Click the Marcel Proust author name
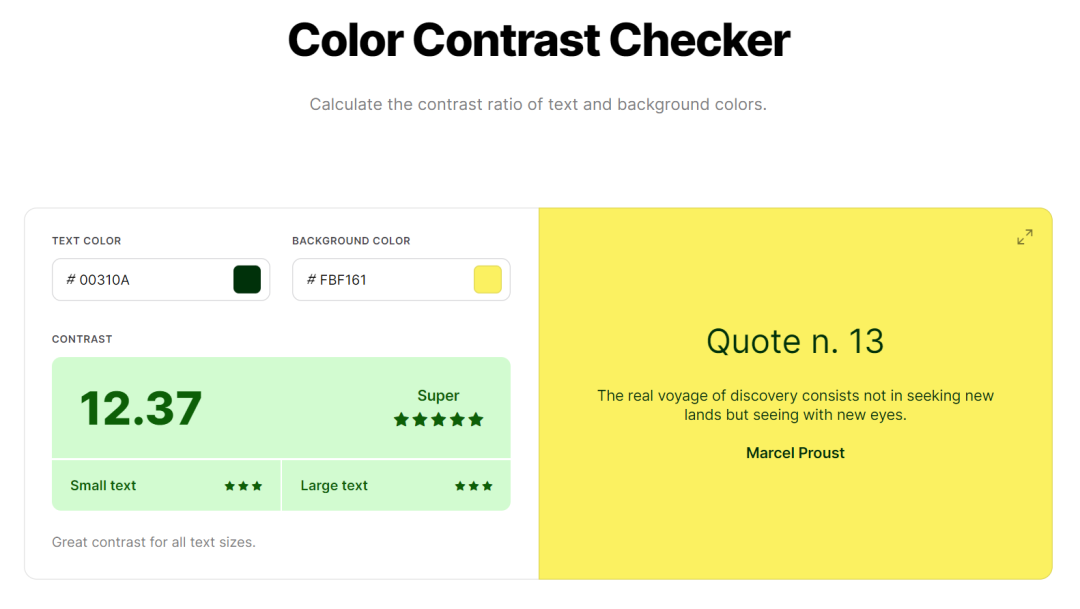Image resolution: width=1080 pixels, height=609 pixels. click(x=795, y=453)
